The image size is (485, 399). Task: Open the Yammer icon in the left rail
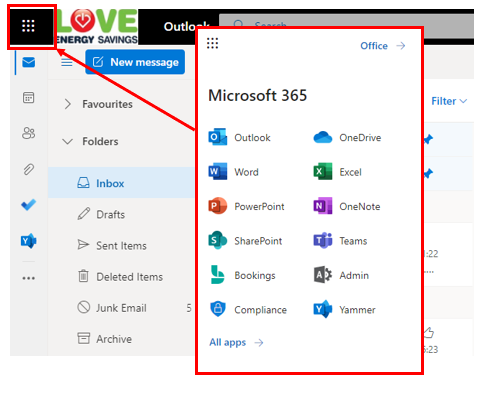pos(29,241)
